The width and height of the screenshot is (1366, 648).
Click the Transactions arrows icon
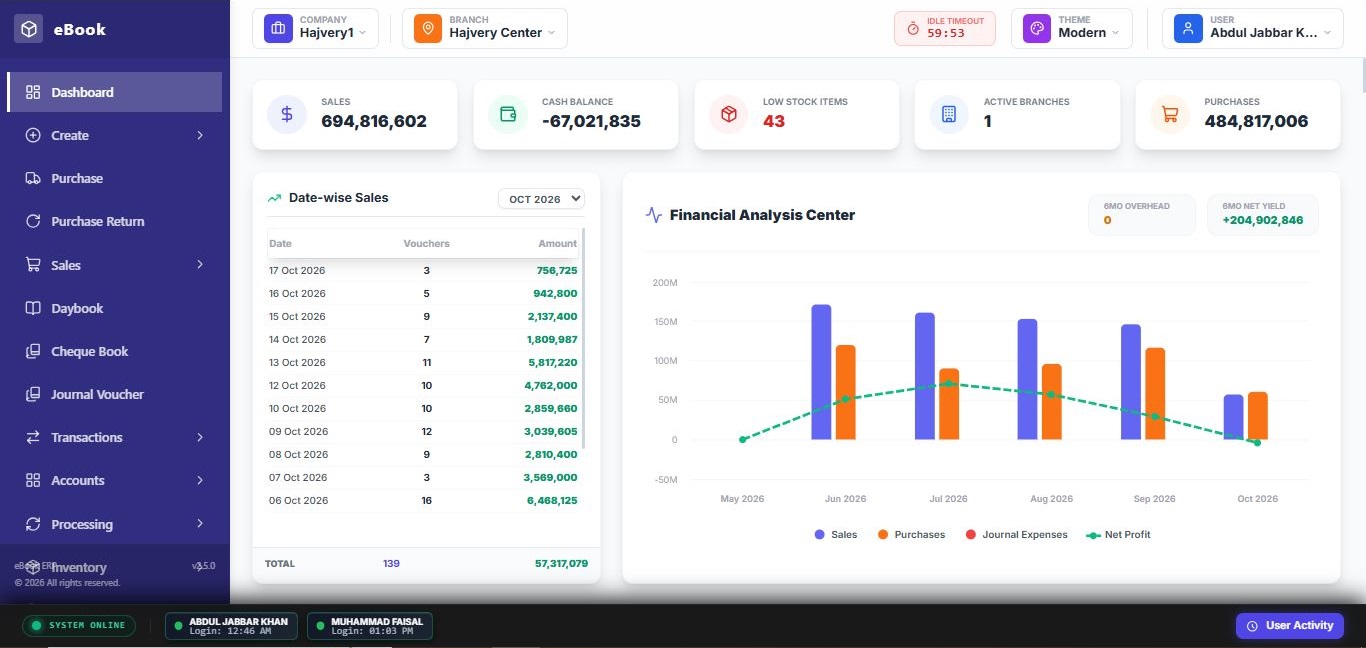click(33, 437)
